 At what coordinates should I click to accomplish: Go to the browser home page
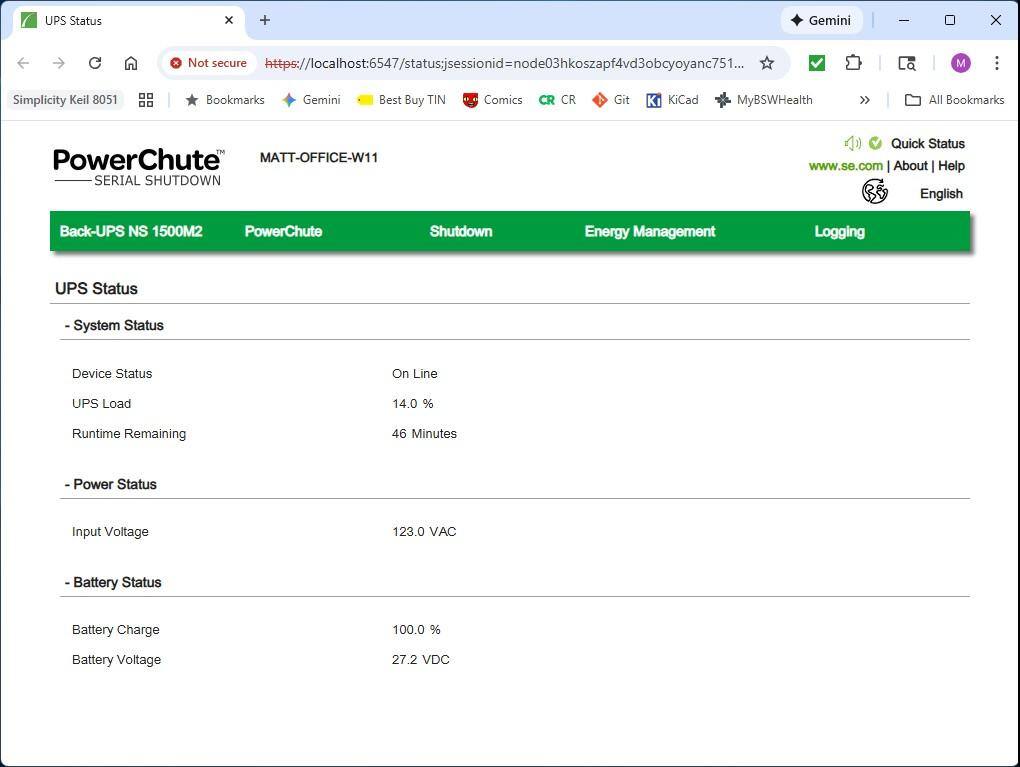click(x=131, y=63)
